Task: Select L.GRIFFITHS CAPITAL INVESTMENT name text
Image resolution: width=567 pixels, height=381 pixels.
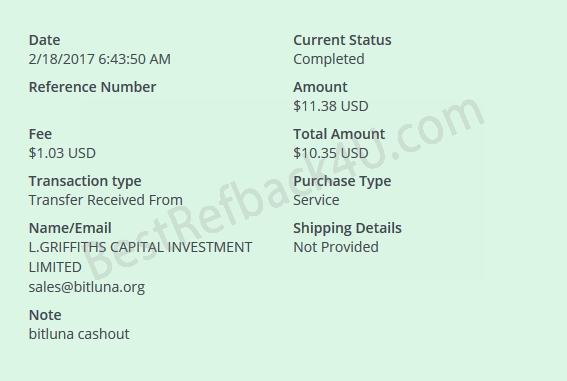Action: [140, 247]
